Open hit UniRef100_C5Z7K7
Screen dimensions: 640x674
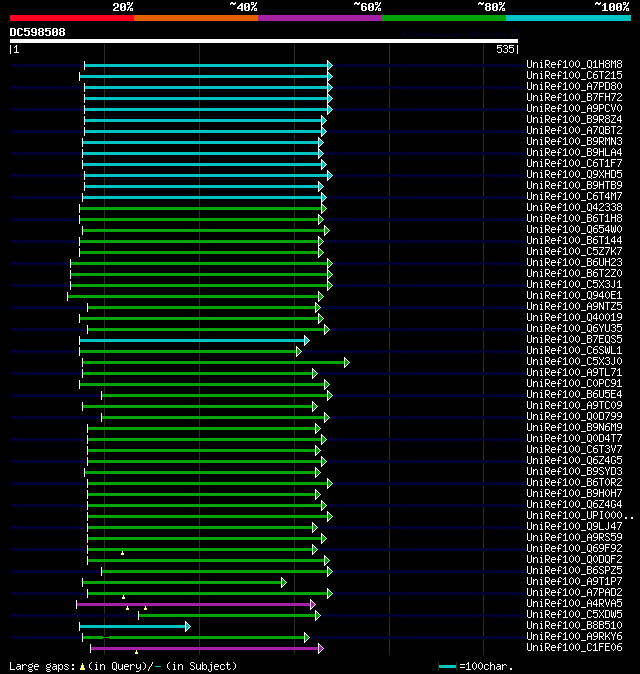(x=574, y=251)
